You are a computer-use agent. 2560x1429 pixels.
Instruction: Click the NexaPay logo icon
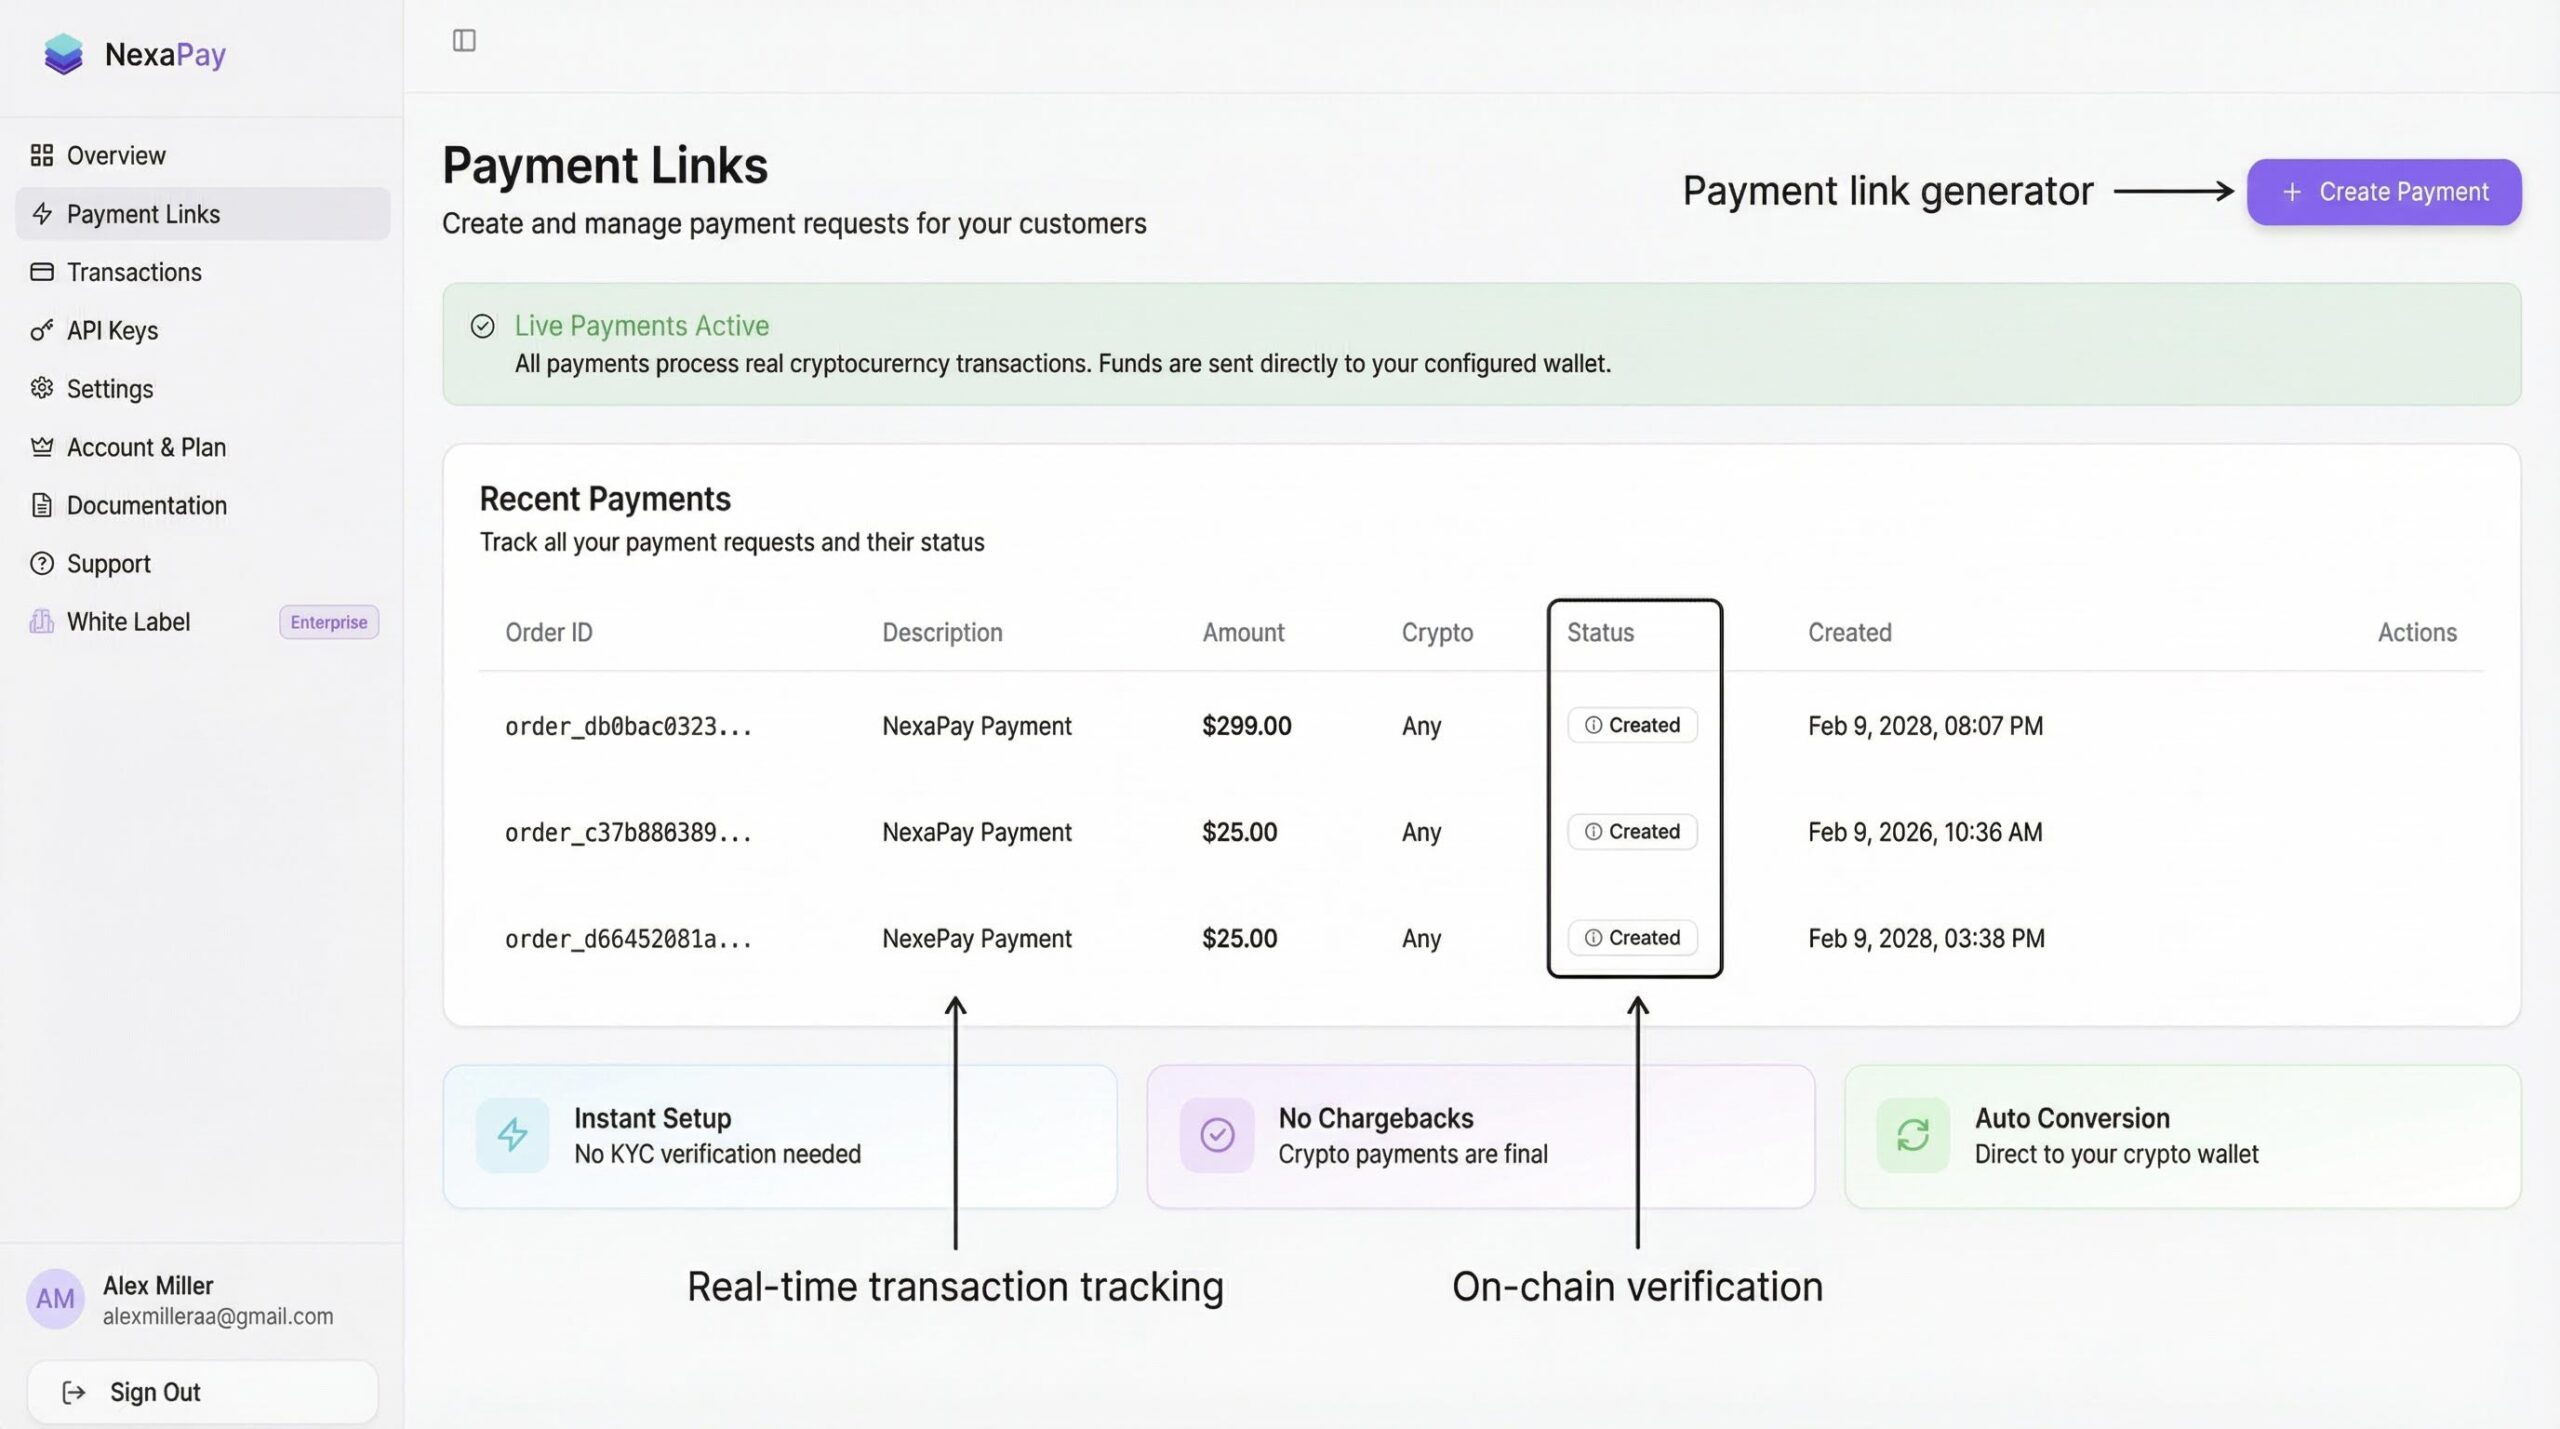[x=64, y=54]
